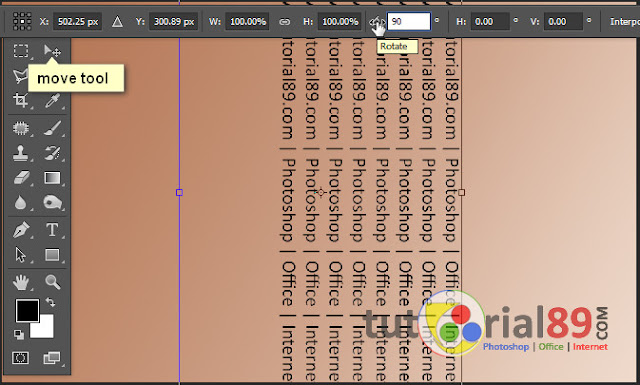Image resolution: width=640 pixels, height=385 pixels.
Task: Select the Zoom tool
Action: click(53, 282)
